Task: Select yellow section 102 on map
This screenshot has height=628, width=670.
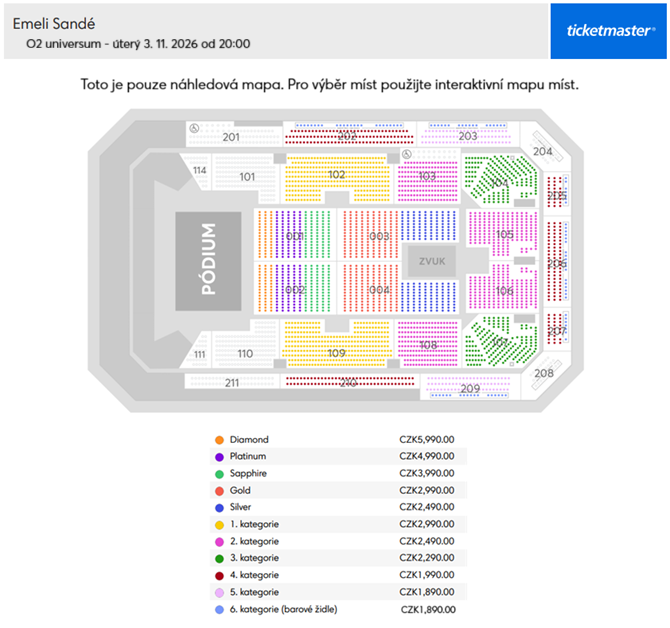Action: point(336,176)
